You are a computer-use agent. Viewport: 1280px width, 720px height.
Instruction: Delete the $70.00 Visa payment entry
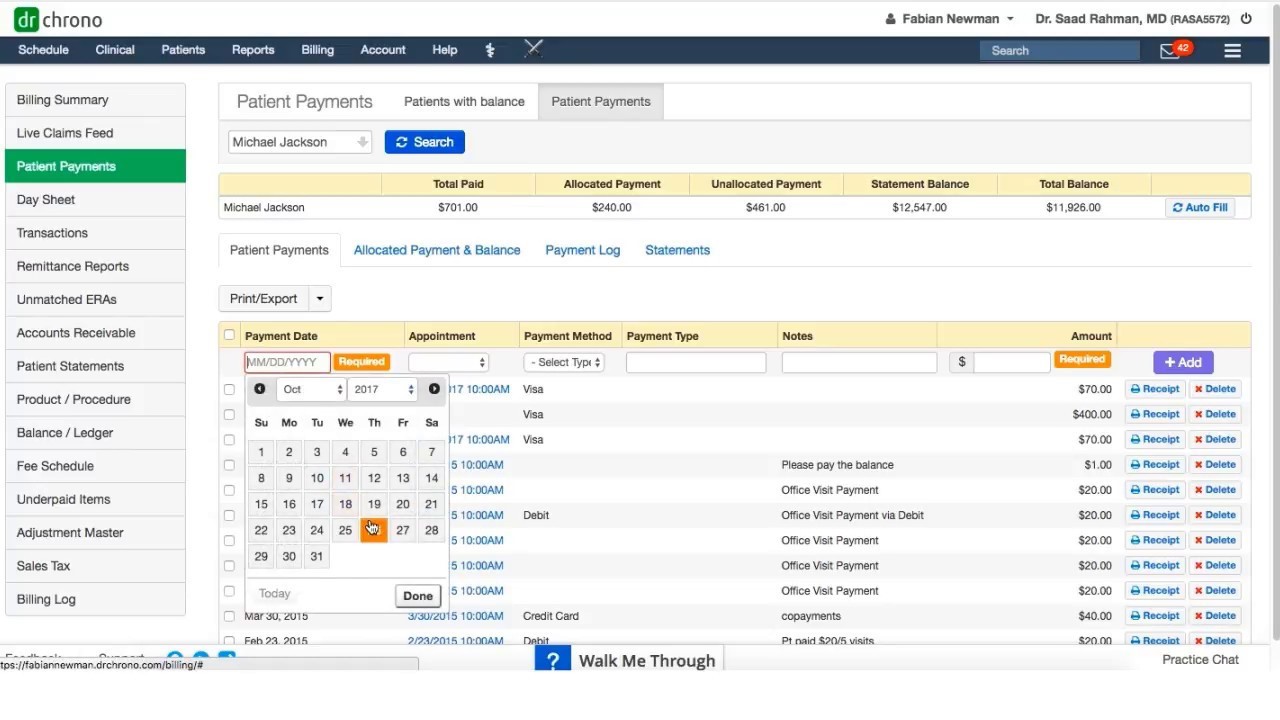click(1215, 389)
